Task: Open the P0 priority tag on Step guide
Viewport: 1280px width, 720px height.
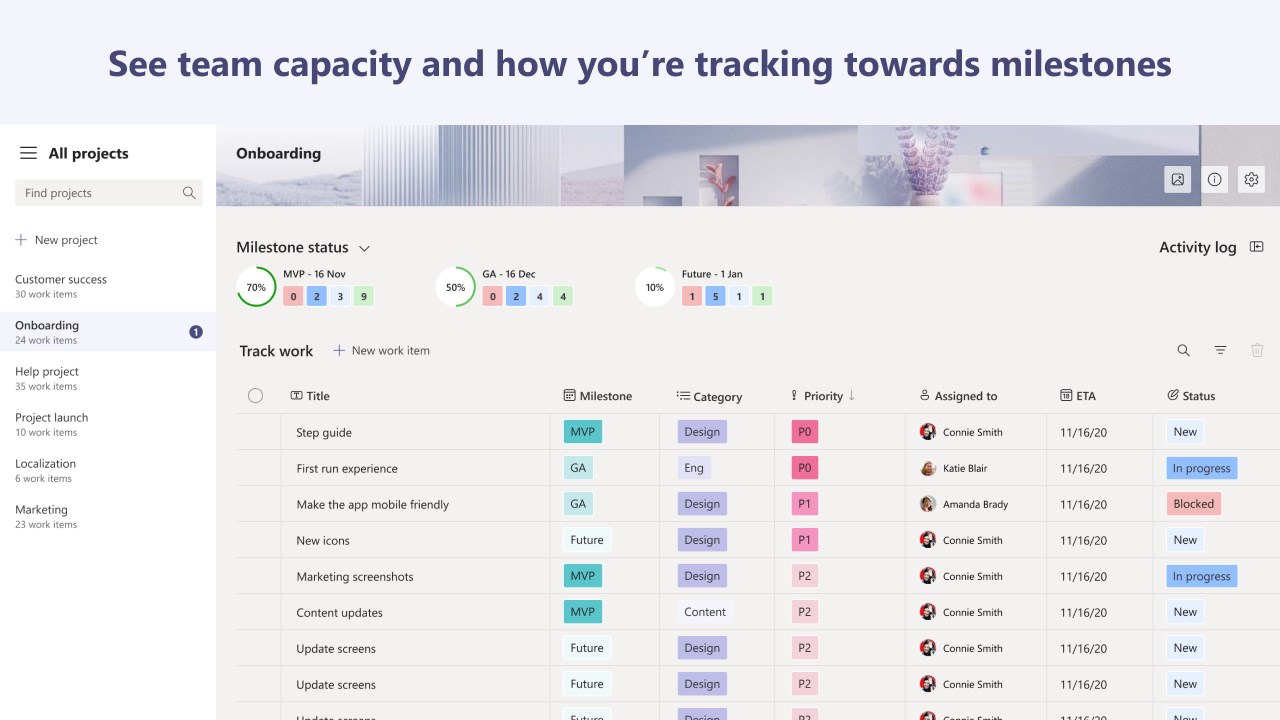Action: pos(805,432)
